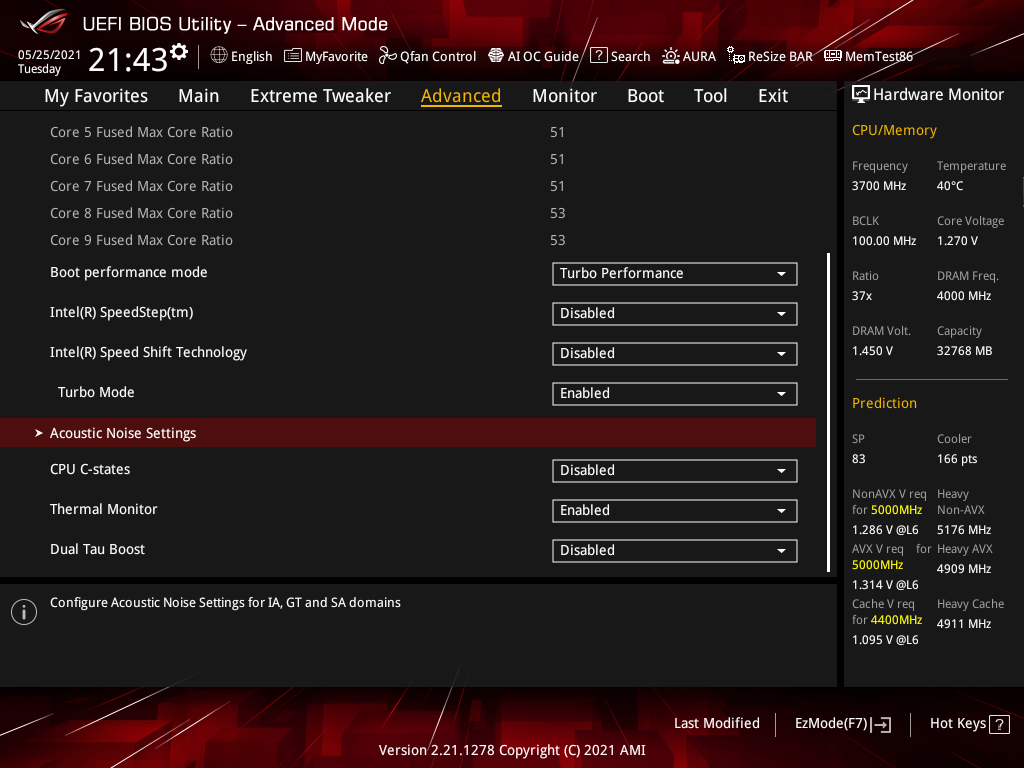The height and width of the screenshot is (768, 1024).
Task: Select Core 8 Fused Max Core Ratio row
Action: (x=408, y=214)
